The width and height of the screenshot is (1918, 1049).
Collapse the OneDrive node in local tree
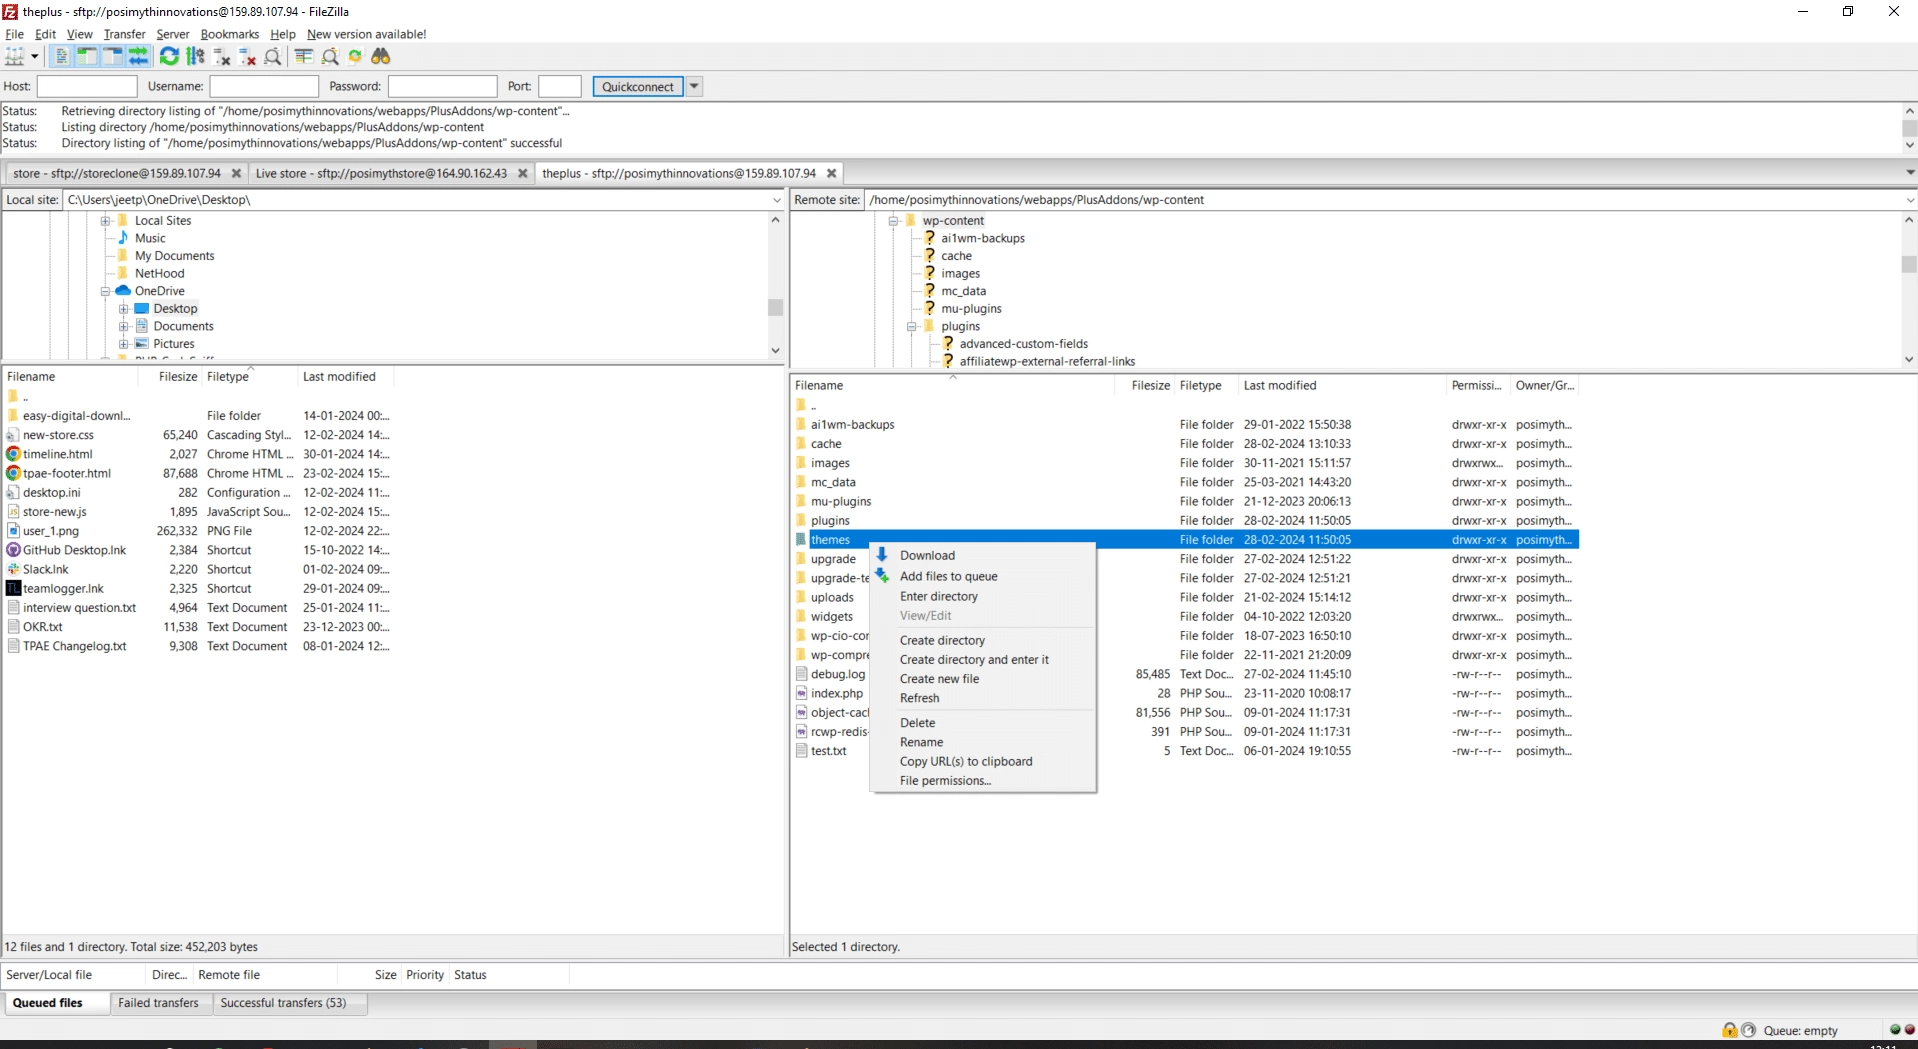pyautogui.click(x=105, y=291)
